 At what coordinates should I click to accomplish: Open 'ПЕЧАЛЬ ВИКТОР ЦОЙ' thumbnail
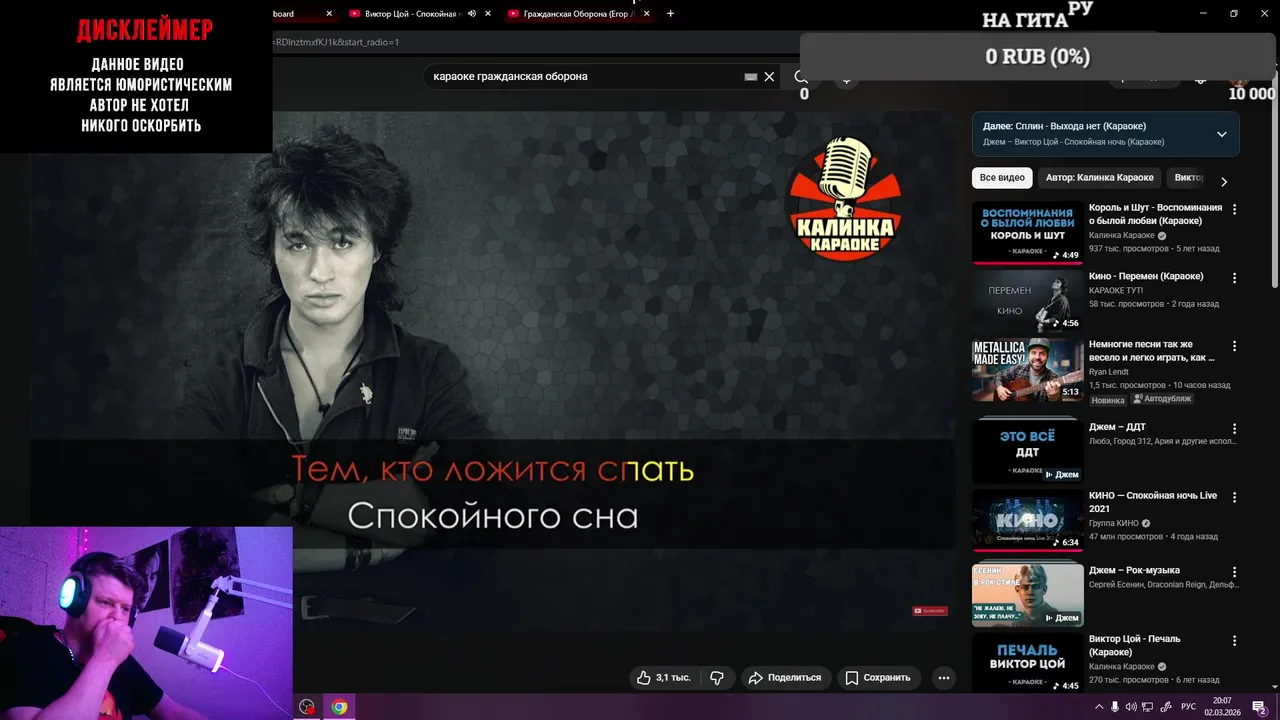coord(1027,663)
